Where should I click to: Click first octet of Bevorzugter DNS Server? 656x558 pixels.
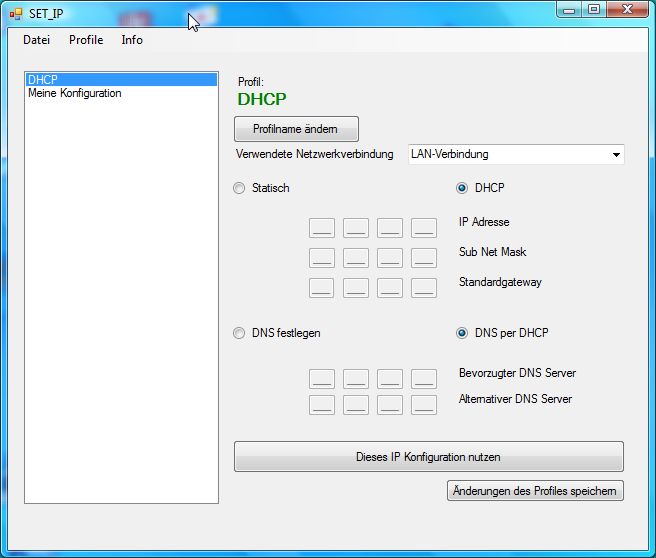click(322, 379)
